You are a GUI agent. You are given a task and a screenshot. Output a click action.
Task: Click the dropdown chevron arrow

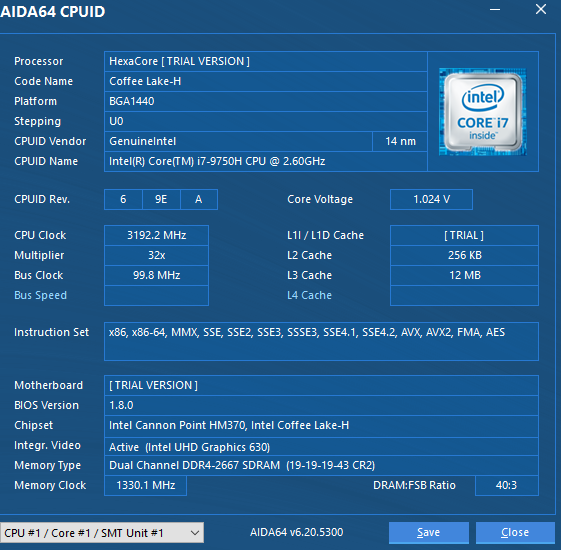point(195,533)
